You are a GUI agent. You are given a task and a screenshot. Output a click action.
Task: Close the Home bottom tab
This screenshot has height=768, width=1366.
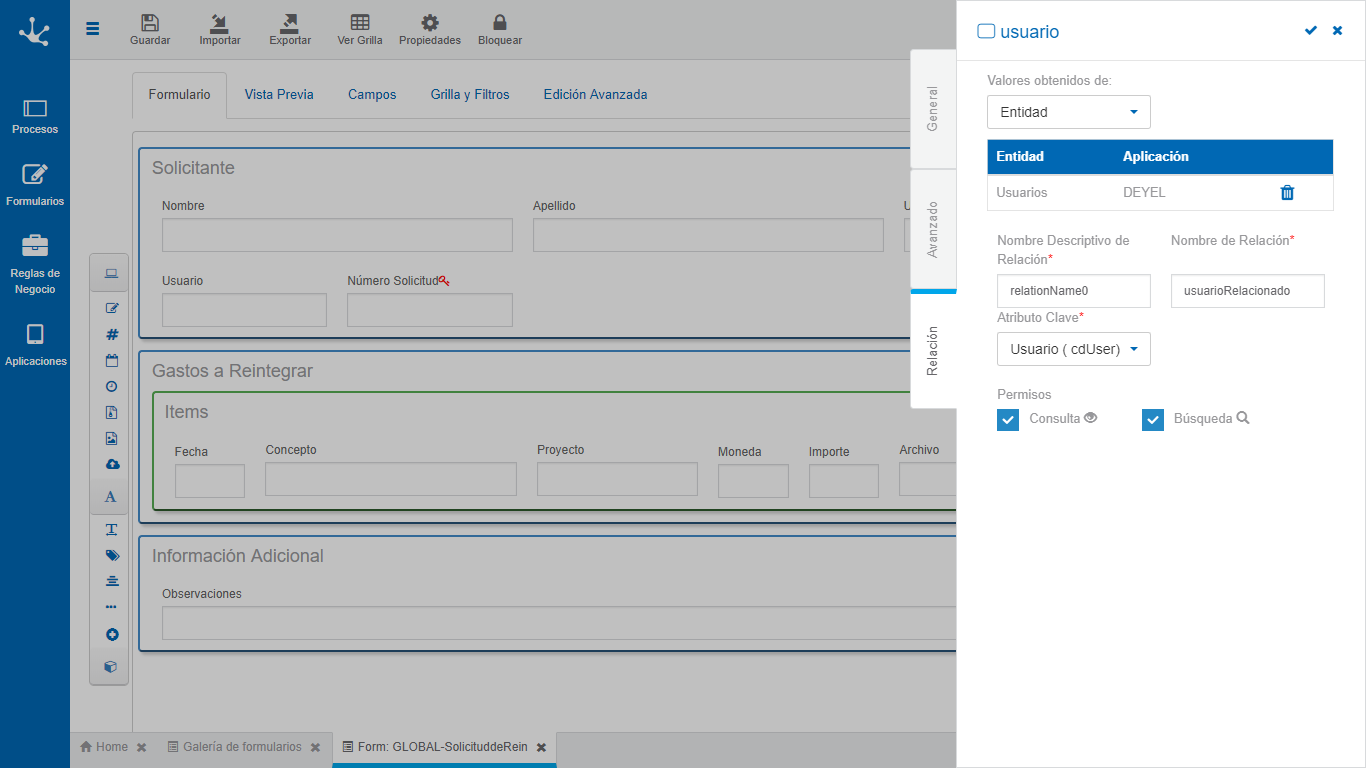tap(142, 748)
